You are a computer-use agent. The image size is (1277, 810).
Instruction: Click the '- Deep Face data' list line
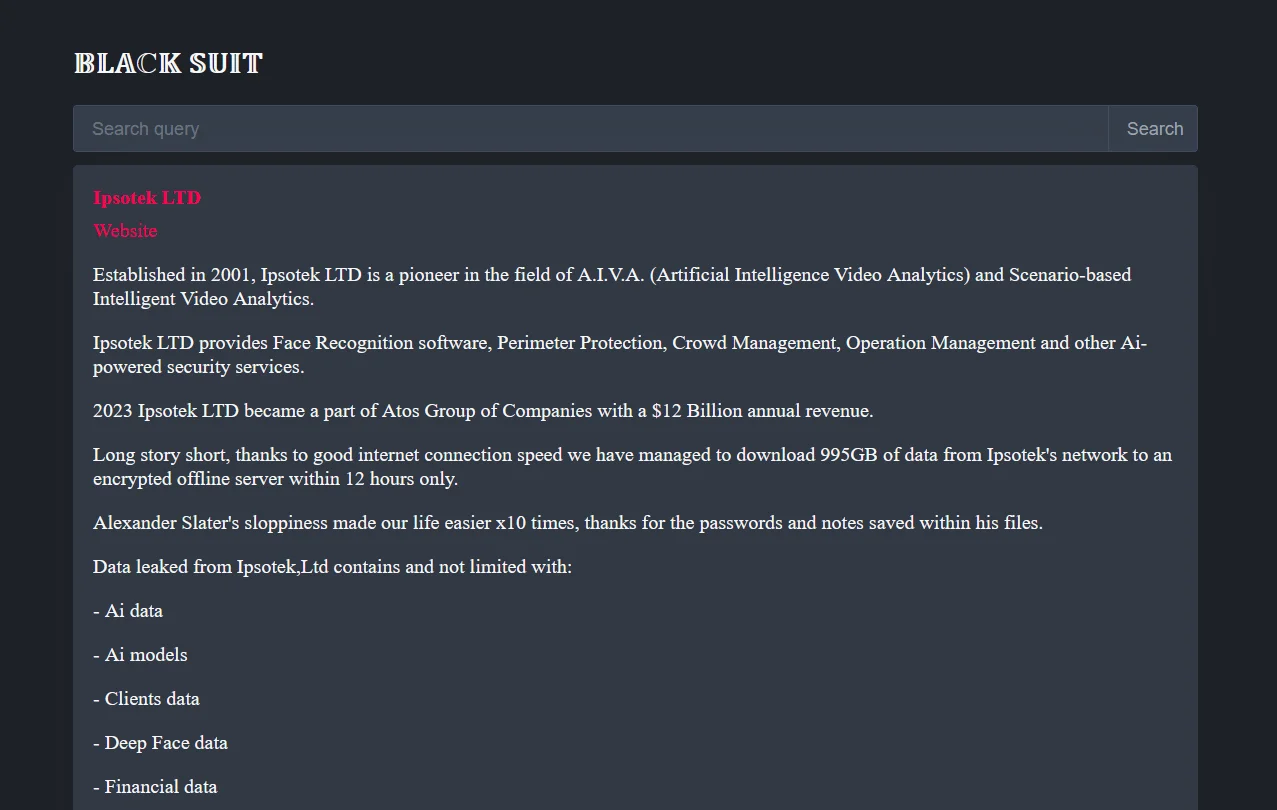[x=160, y=743]
